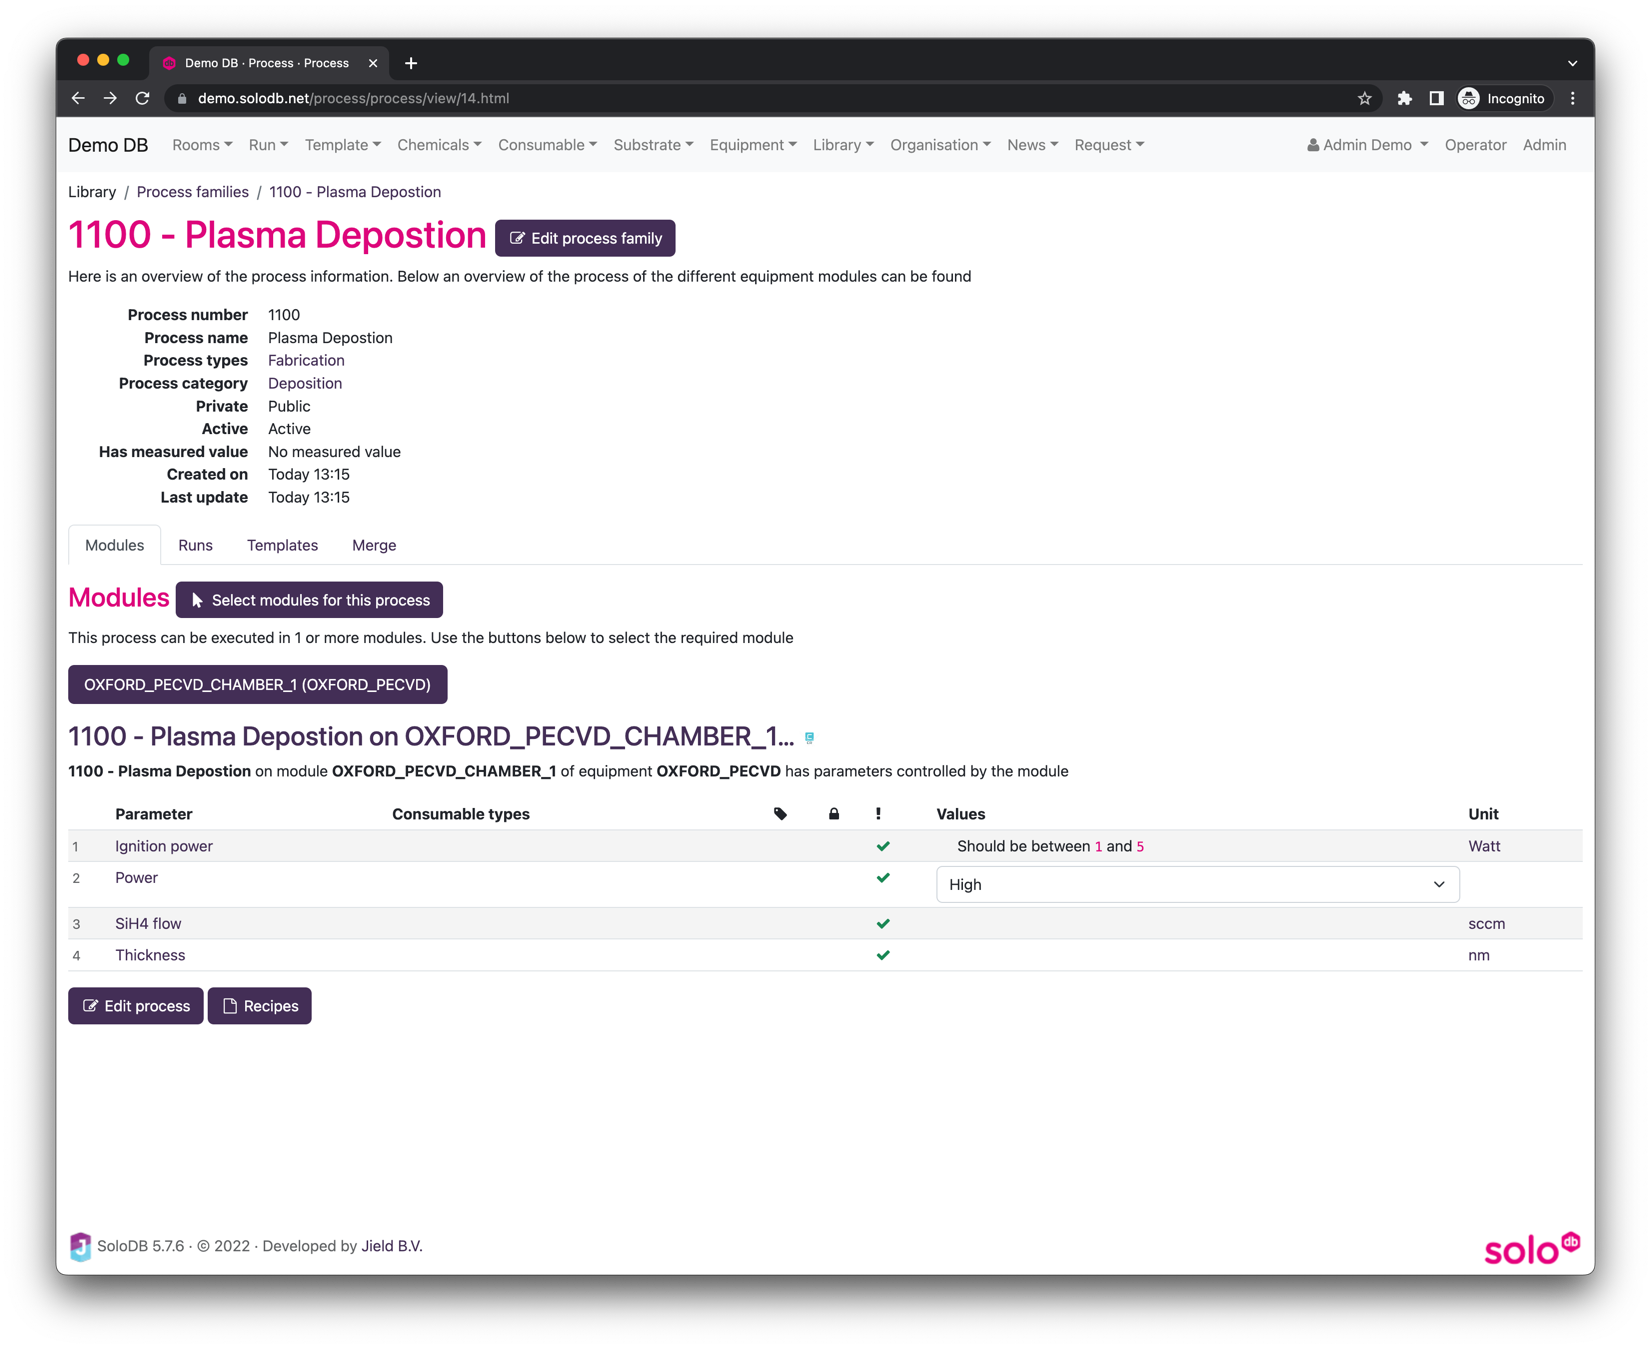Screen dimensions: 1651x1349
Task: Go back using browser back arrow
Action: [78, 98]
